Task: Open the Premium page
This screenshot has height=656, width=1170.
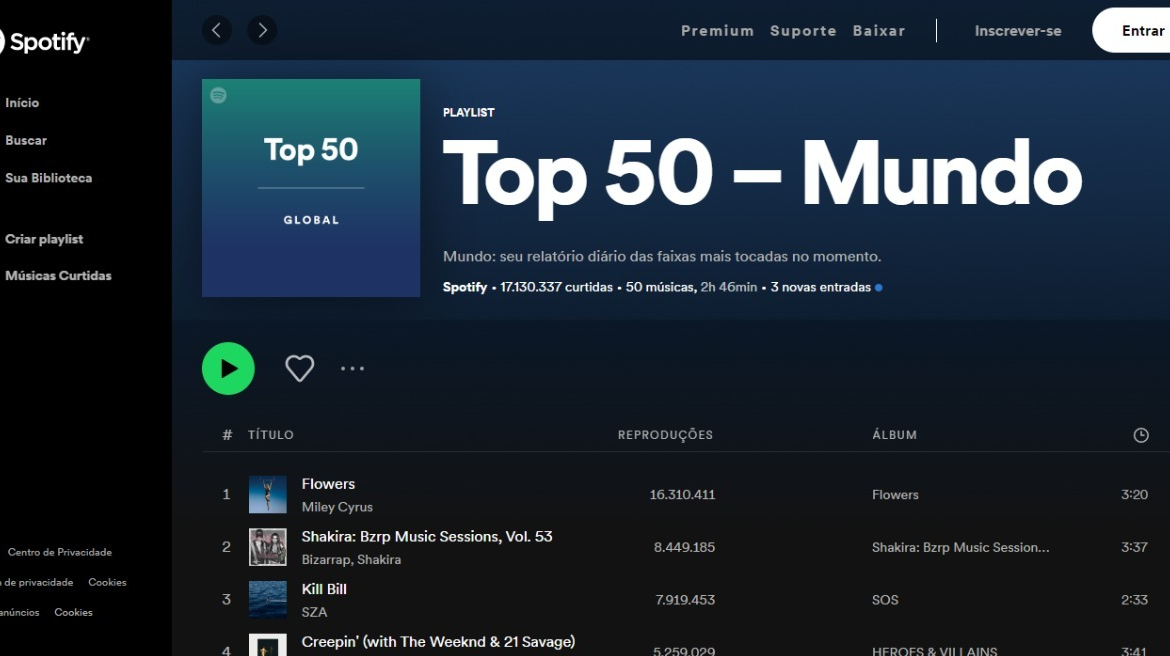Action: pyautogui.click(x=717, y=31)
